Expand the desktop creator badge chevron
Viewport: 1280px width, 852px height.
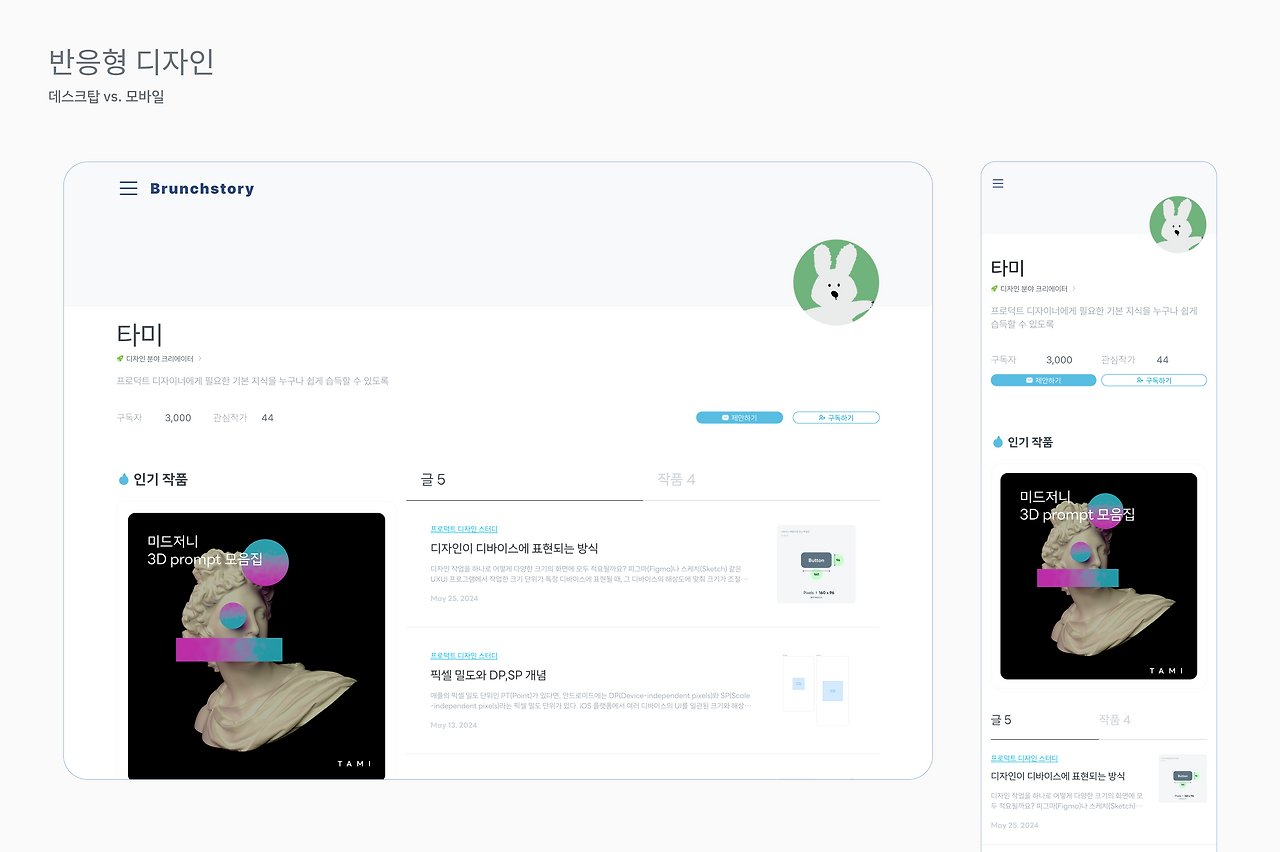click(x=200, y=358)
